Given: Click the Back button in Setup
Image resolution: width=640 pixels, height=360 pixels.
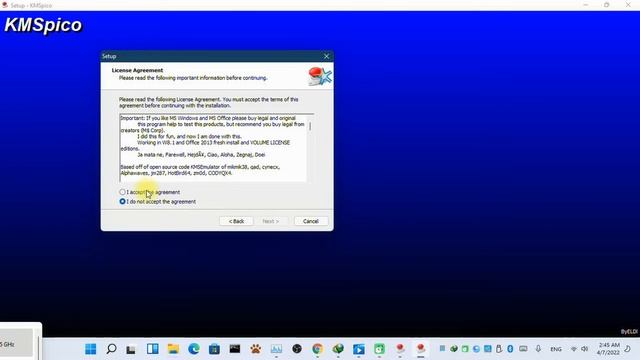Looking at the screenshot, I should (x=236, y=221).
